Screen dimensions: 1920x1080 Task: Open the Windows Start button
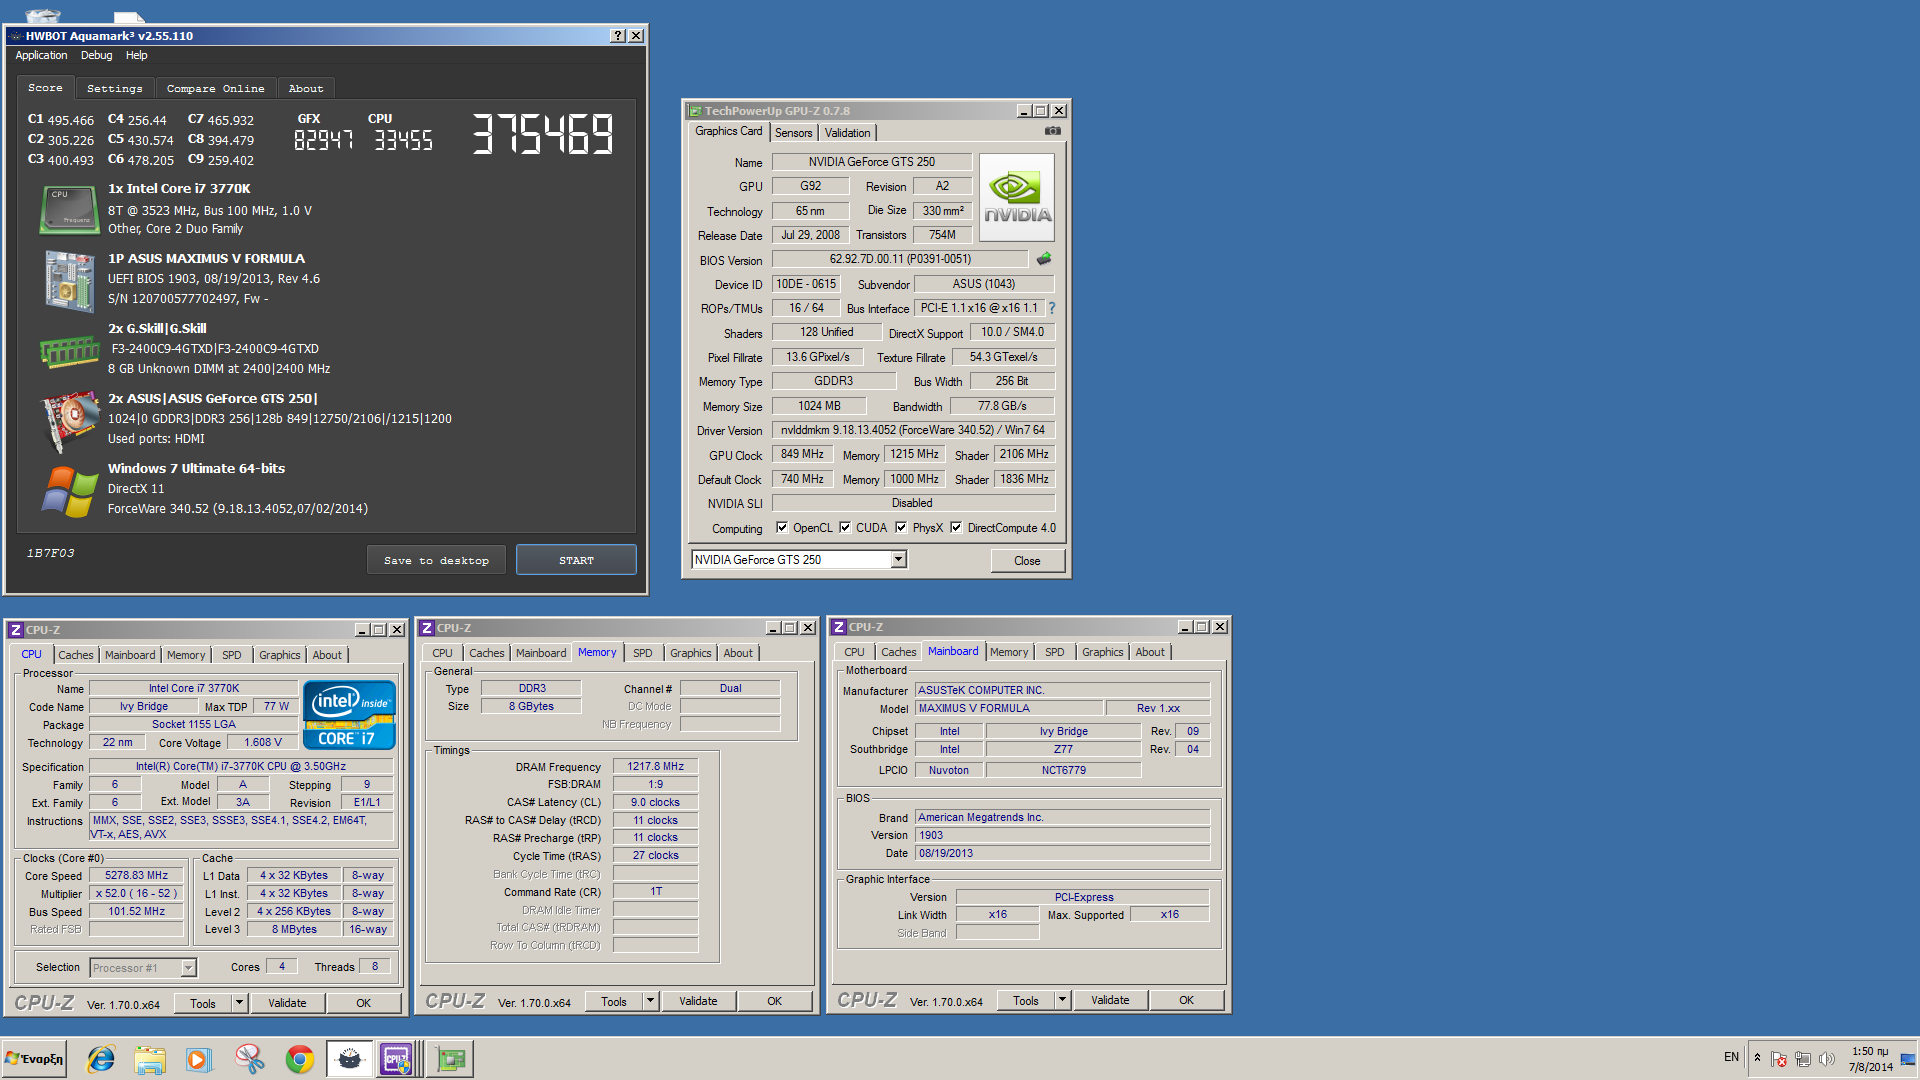tap(35, 1059)
